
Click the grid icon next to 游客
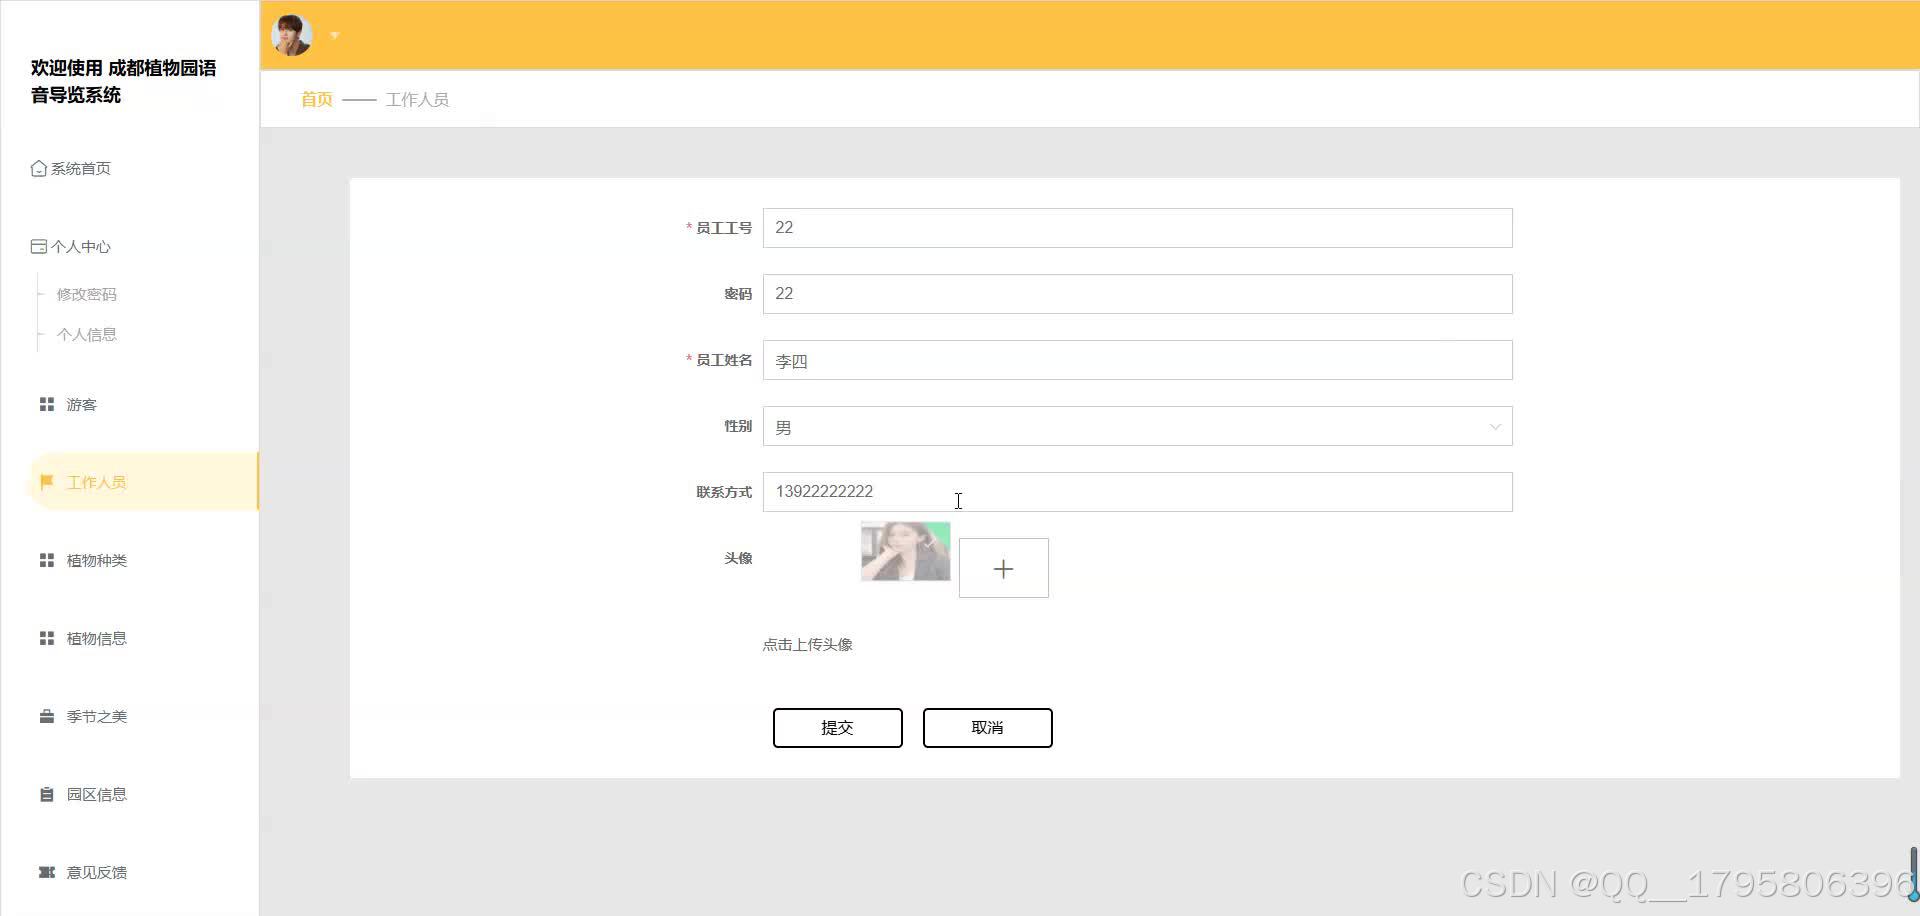pyautogui.click(x=47, y=404)
